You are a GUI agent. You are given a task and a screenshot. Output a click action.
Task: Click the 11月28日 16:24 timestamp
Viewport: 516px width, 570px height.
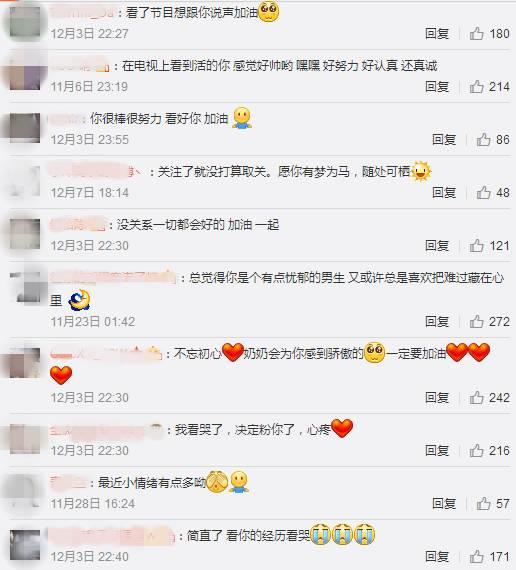(x=93, y=504)
